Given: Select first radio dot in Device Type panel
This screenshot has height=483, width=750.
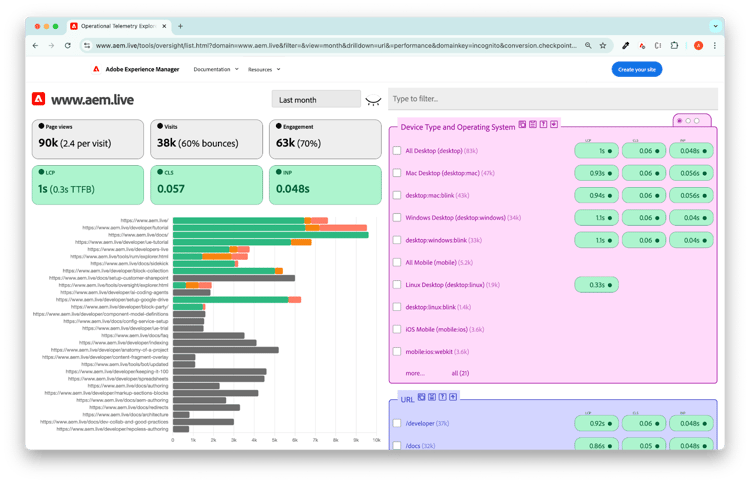Looking at the screenshot, I should [678, 121].
